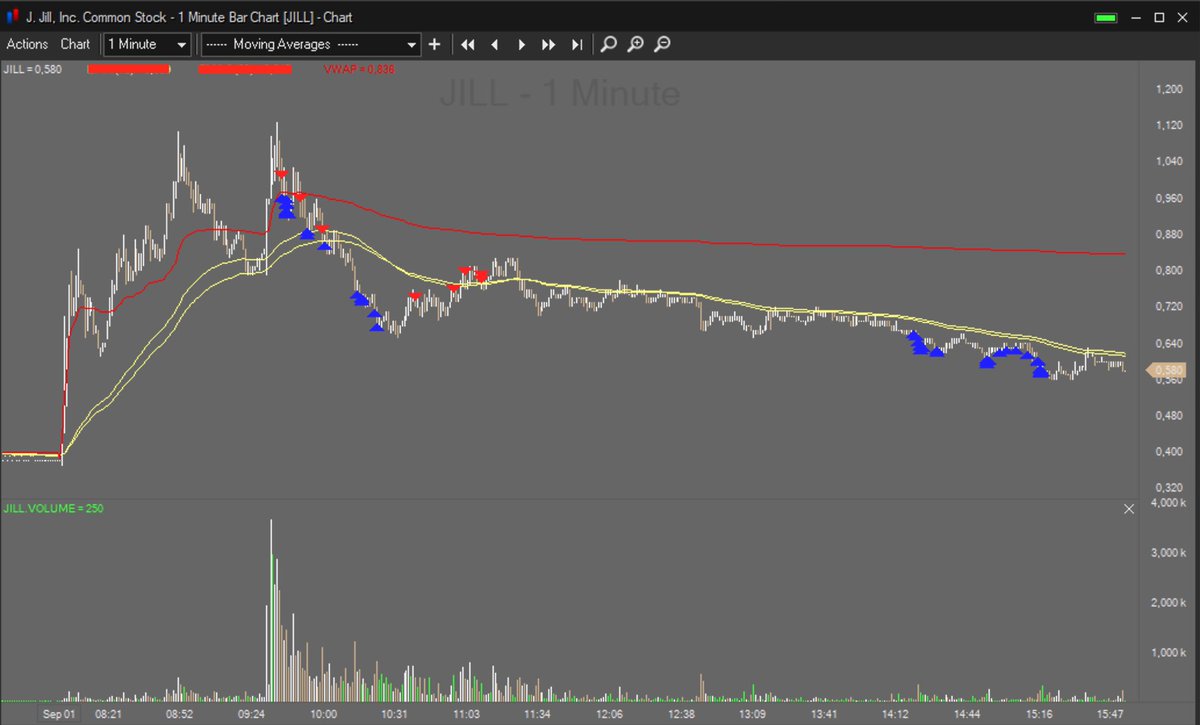Click the 11:34 time axis label
Image resolution: width=1200 pixels, height=725 pixels.
coord(538,715)
